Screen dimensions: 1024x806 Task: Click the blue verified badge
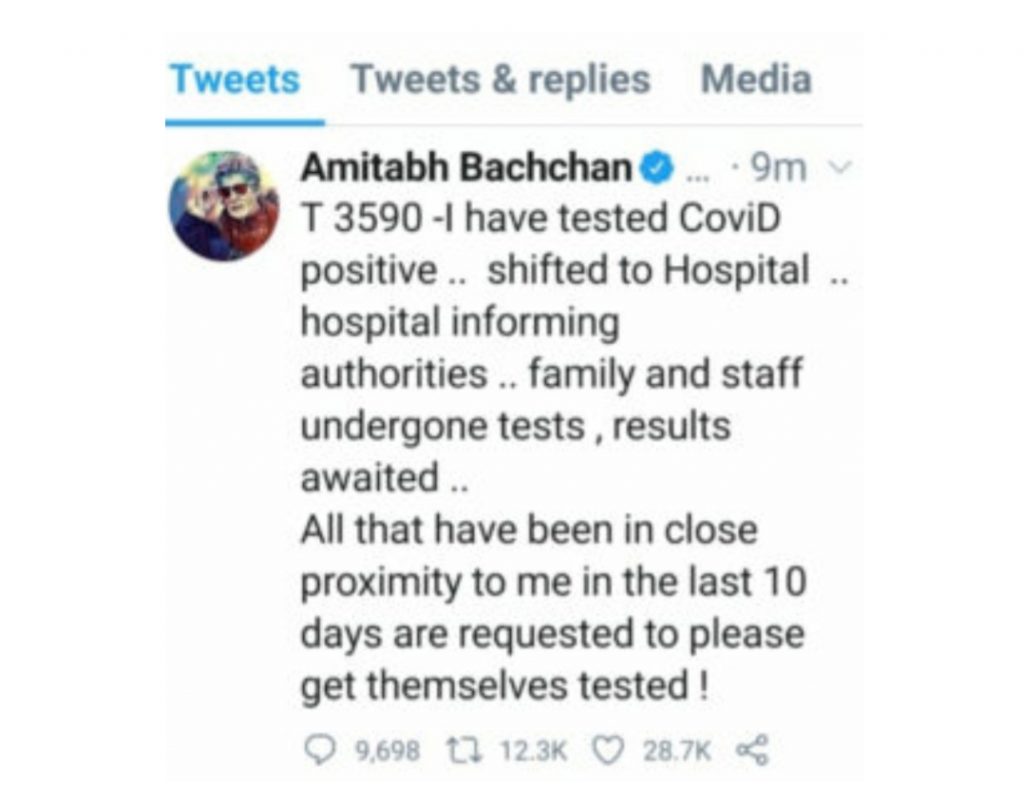click(656, 169)
